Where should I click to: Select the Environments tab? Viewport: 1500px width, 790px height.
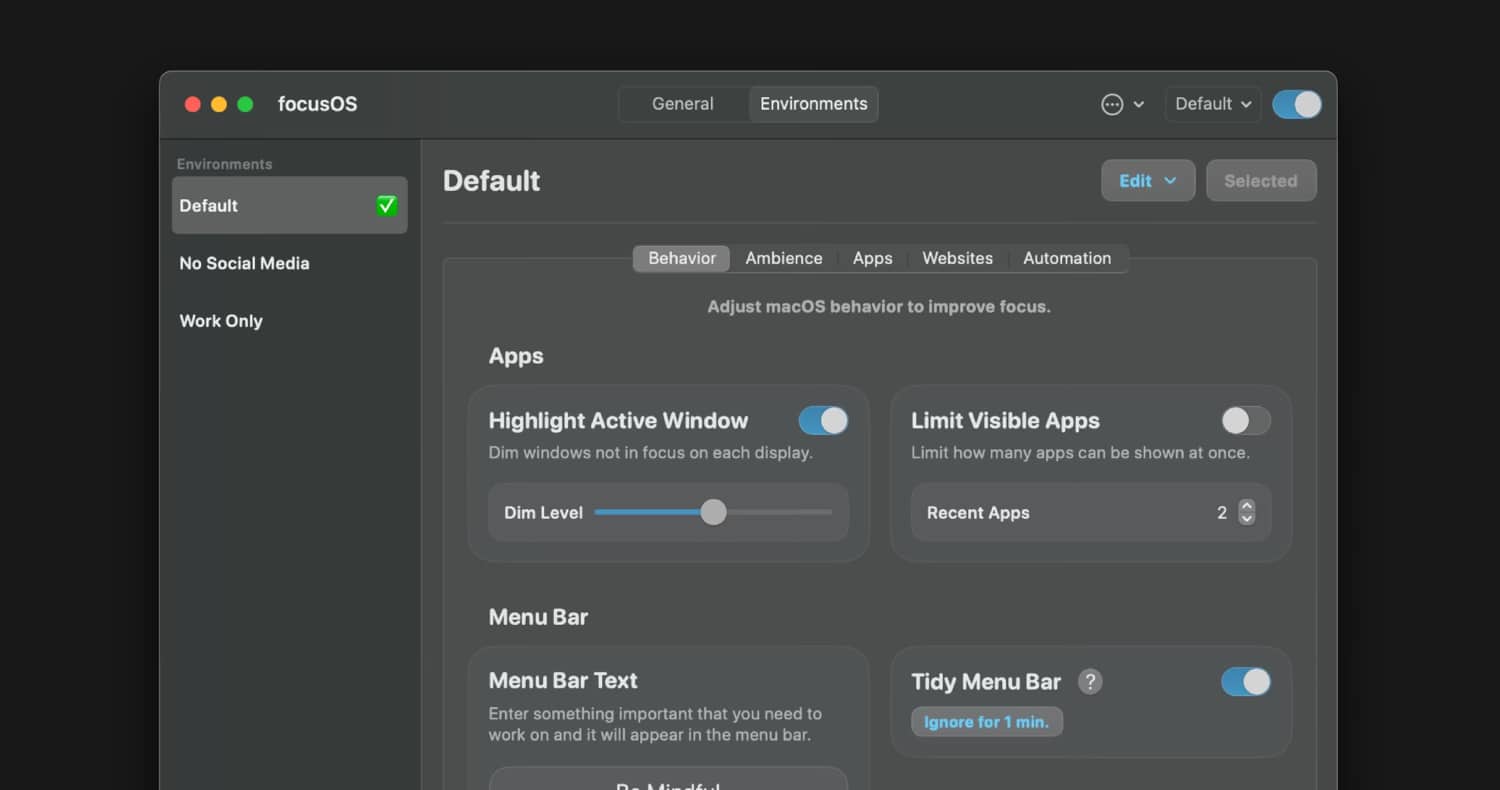pos(814,104)
